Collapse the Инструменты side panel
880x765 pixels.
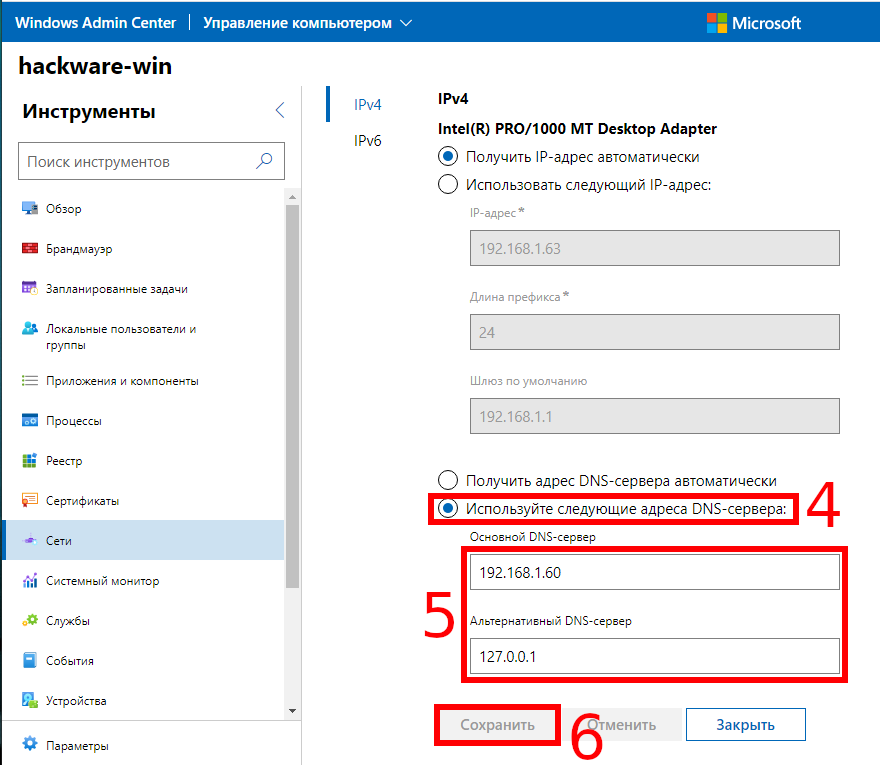click(x=279, y=111)
